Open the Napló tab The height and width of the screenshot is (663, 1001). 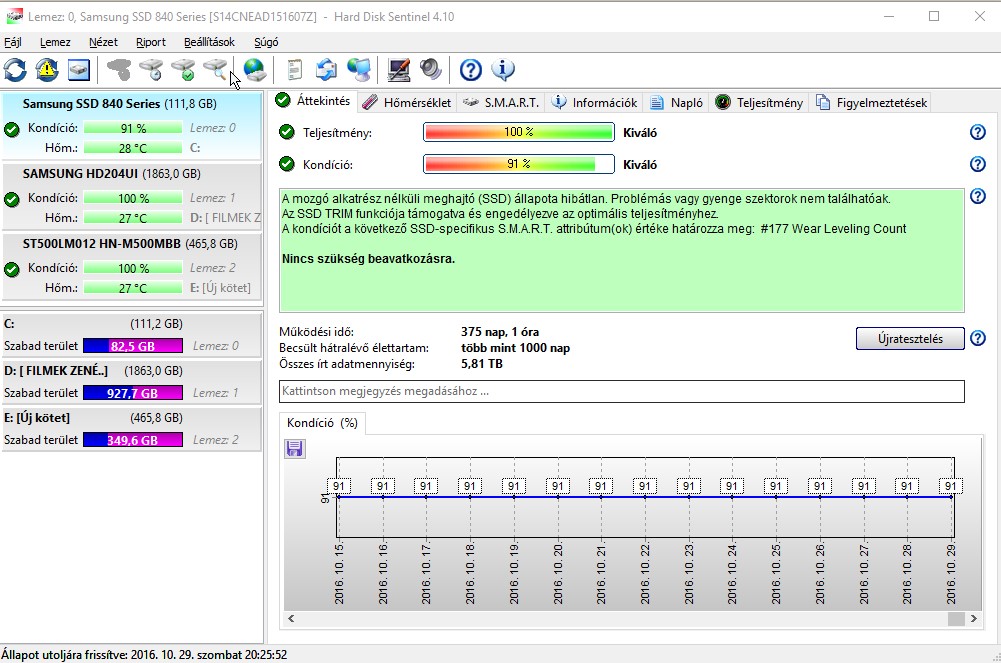(x=676, y=103)
